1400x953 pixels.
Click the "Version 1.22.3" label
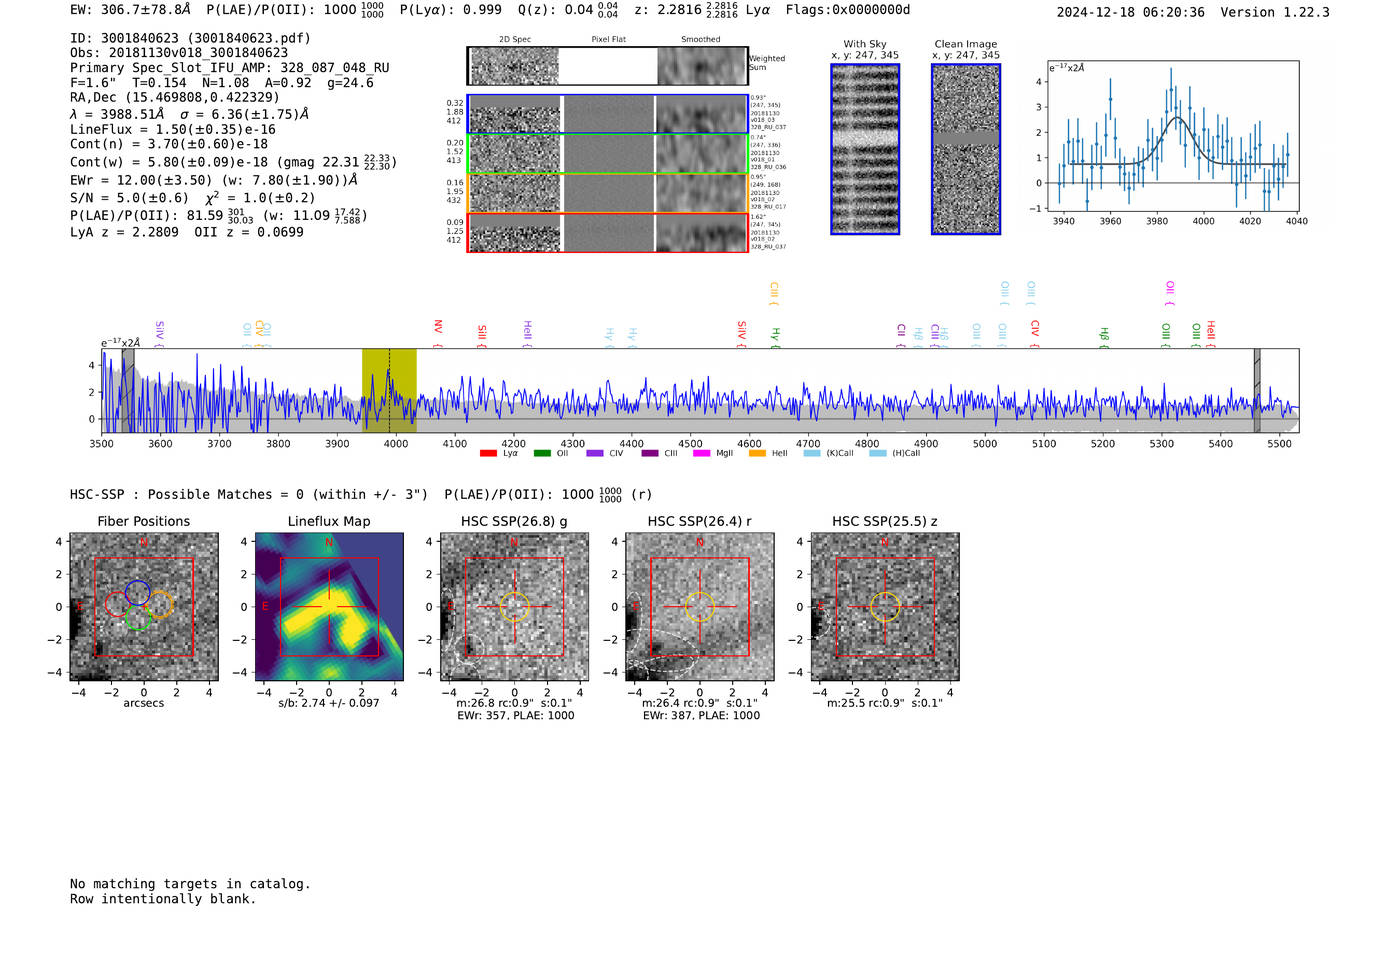pyautogui.click(x=1275, y=12)
